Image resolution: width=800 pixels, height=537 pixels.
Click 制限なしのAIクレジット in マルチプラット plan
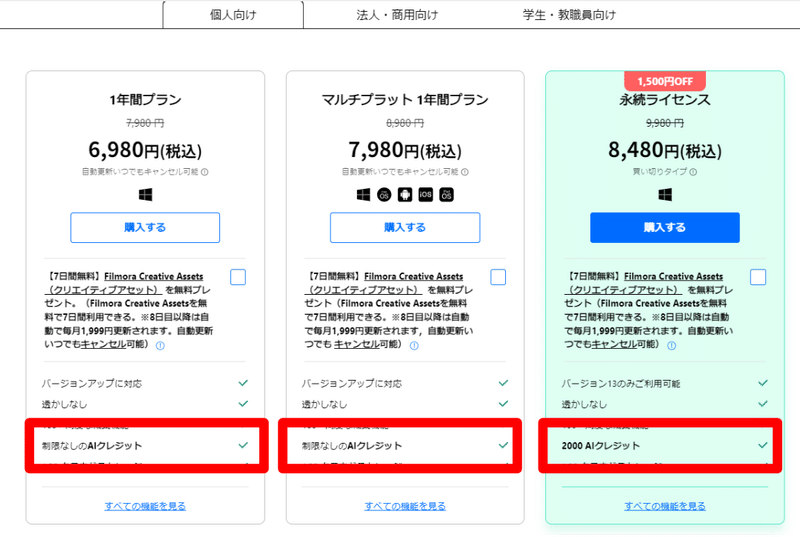pyautogui.click(x=352, y=446)
